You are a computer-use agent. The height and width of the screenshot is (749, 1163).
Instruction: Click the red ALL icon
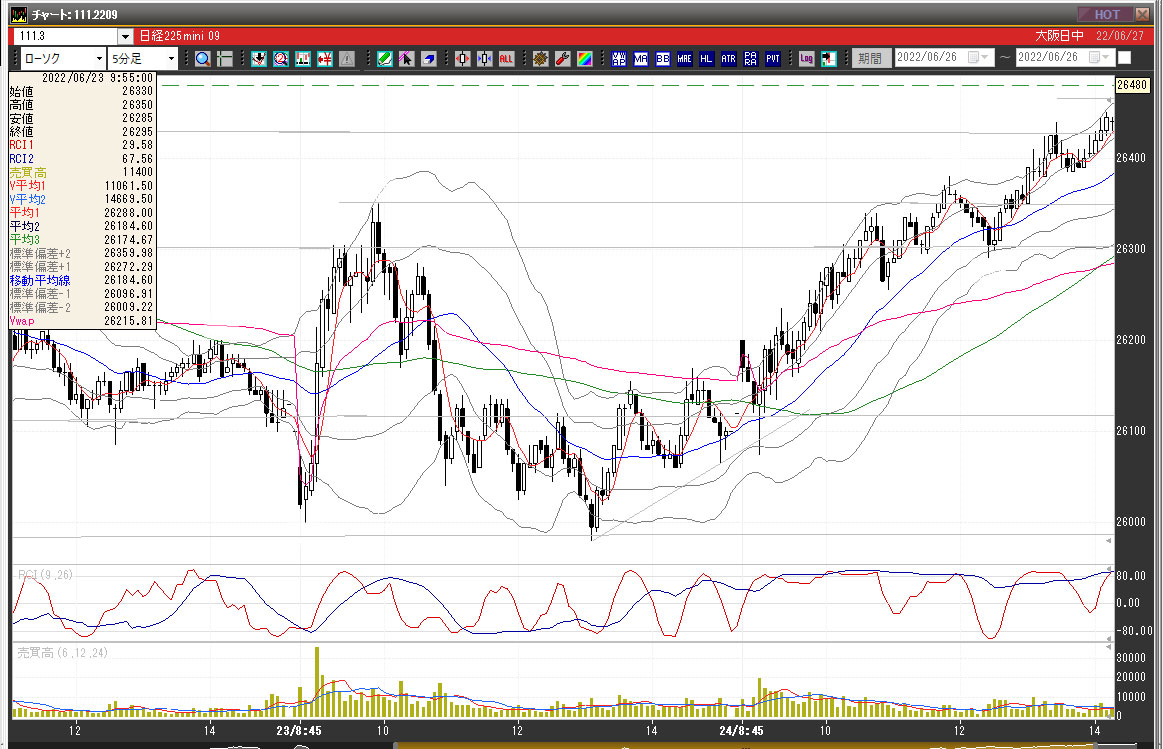[507, 59]
